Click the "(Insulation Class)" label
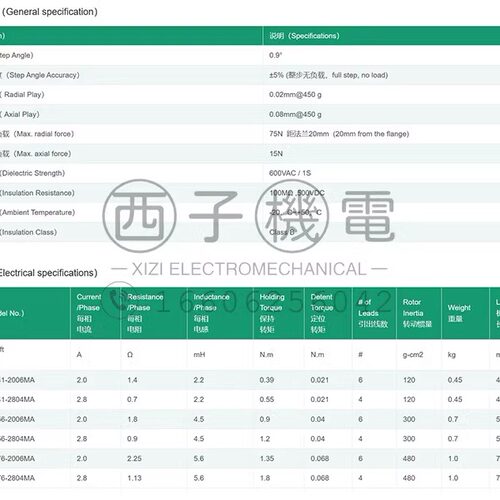 tap(29, 232)
